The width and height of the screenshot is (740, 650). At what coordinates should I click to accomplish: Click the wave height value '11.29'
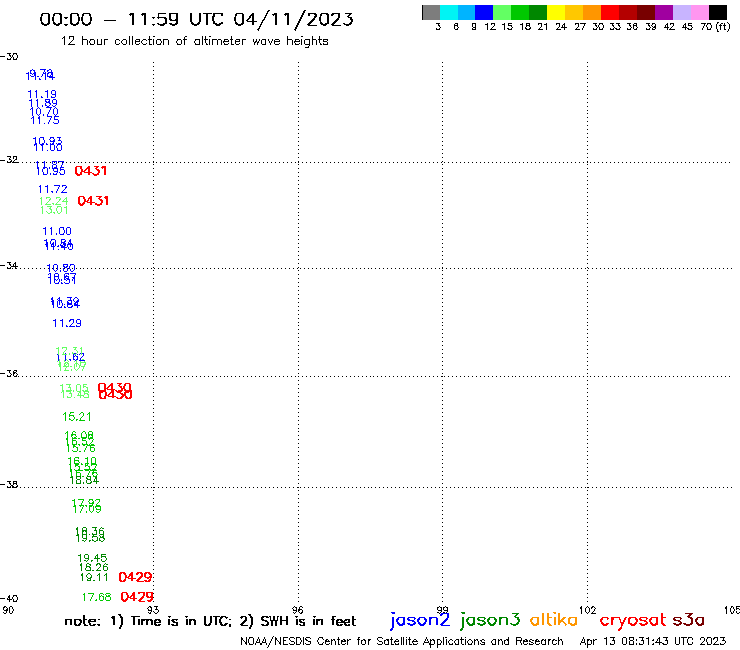tap(67, 323)
